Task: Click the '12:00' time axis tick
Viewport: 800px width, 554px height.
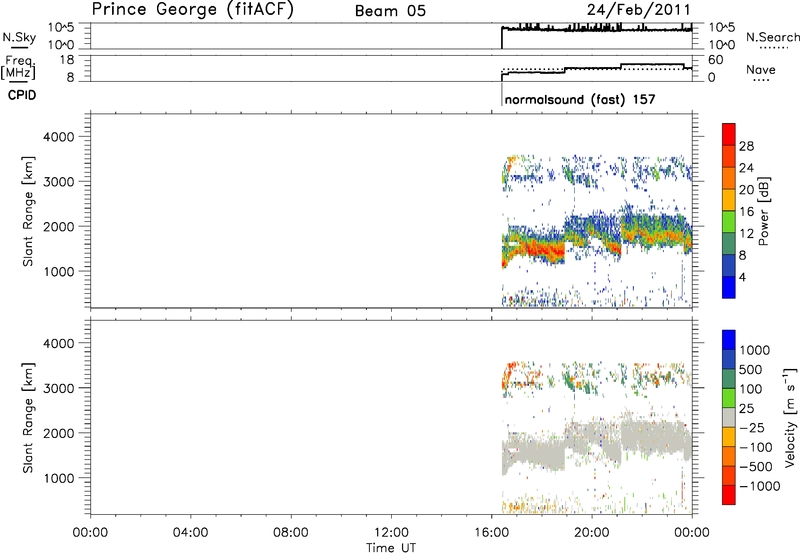Action: (391, 533)
